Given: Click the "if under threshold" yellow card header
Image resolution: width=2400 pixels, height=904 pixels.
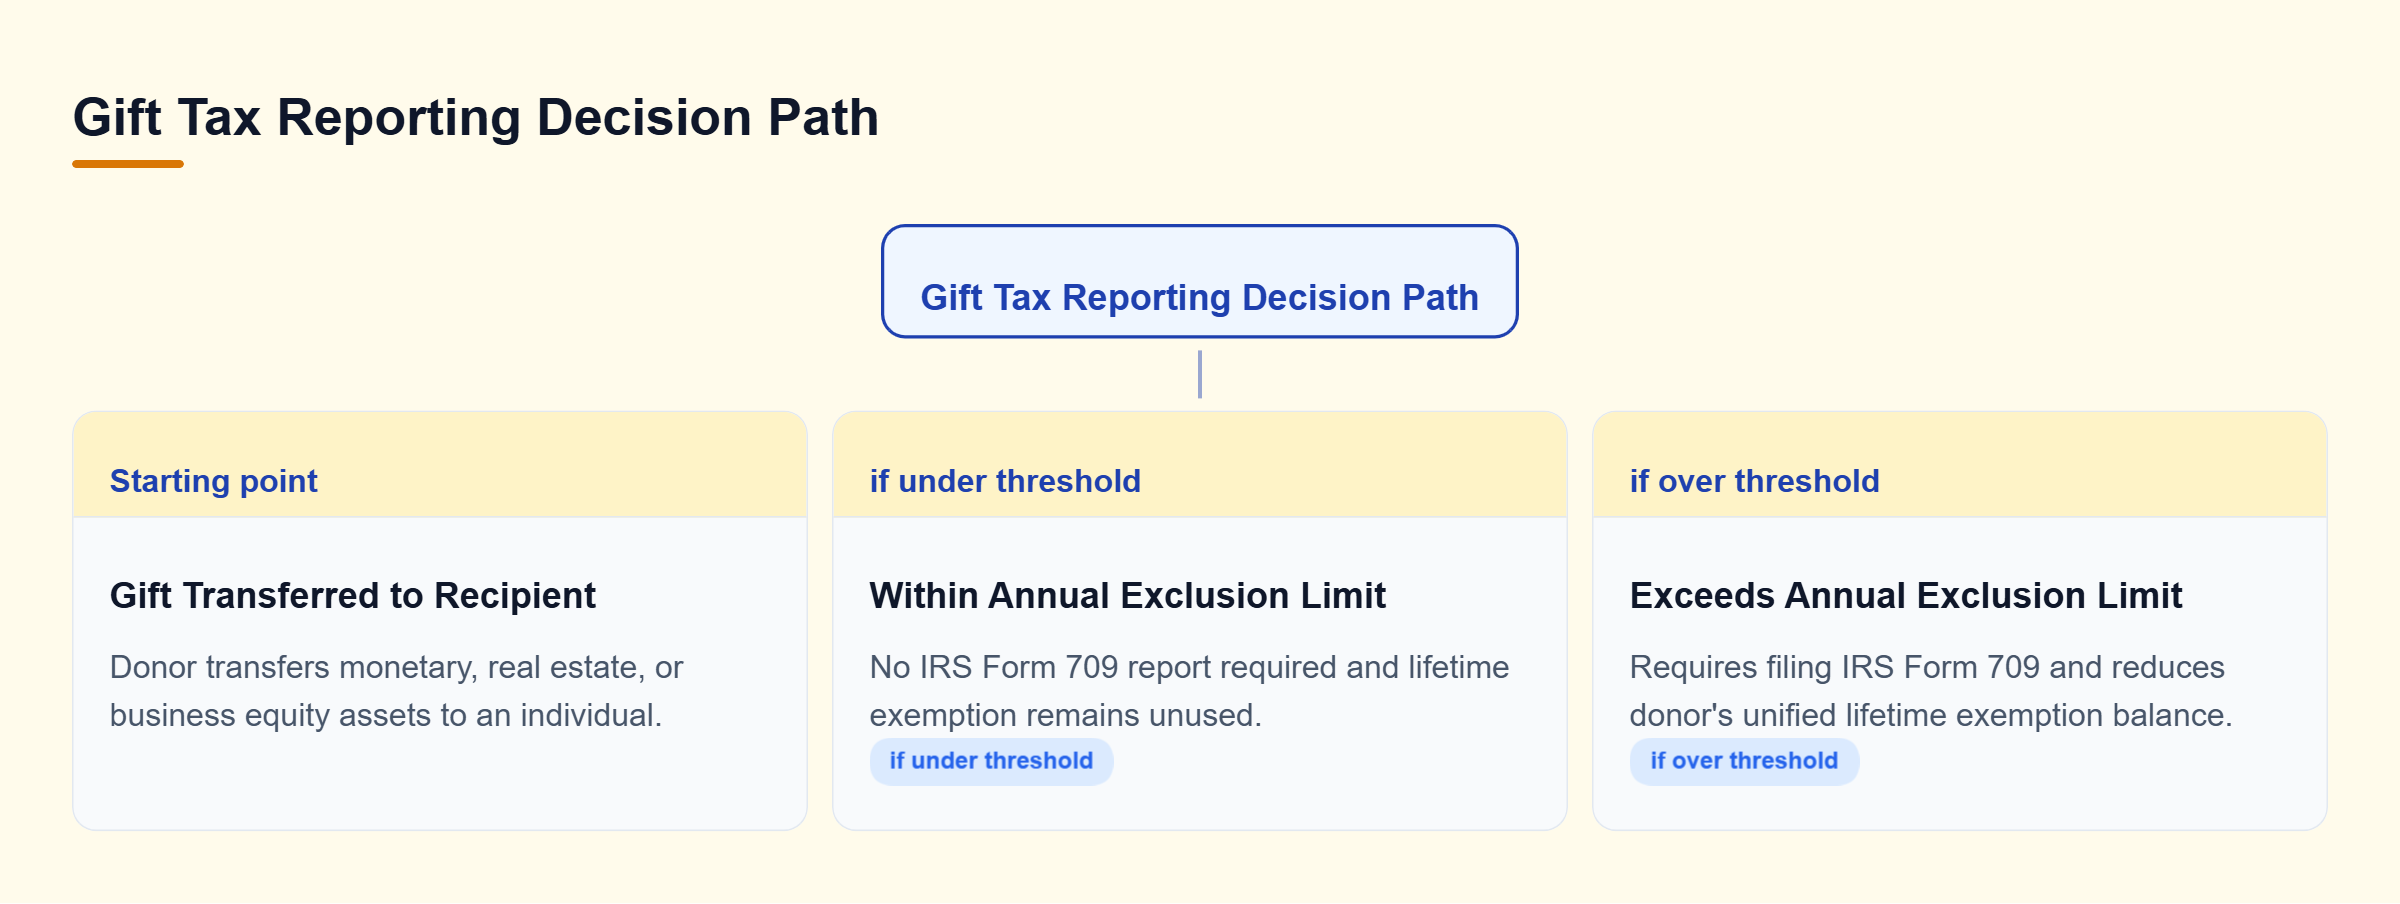Looking at the screenshot, I should pyautogui.click(x=1200, y=465).
